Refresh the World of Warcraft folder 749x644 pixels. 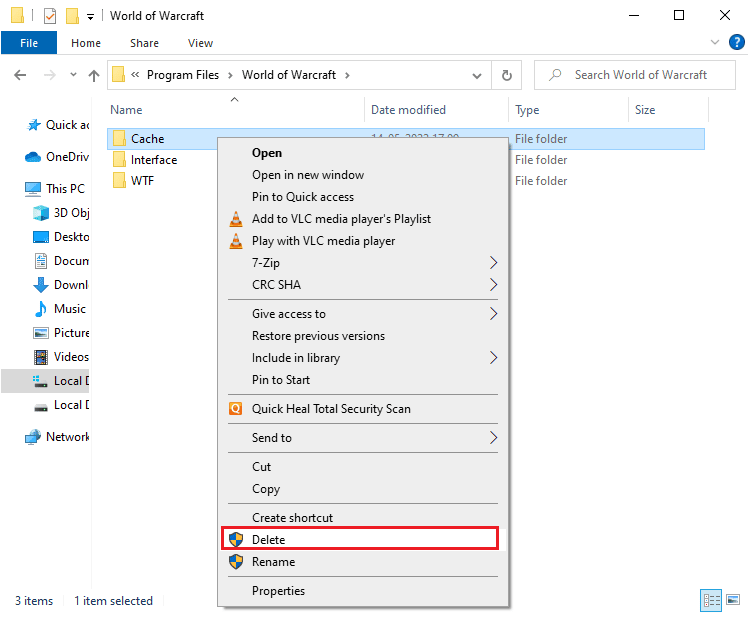tap(506, 75)
